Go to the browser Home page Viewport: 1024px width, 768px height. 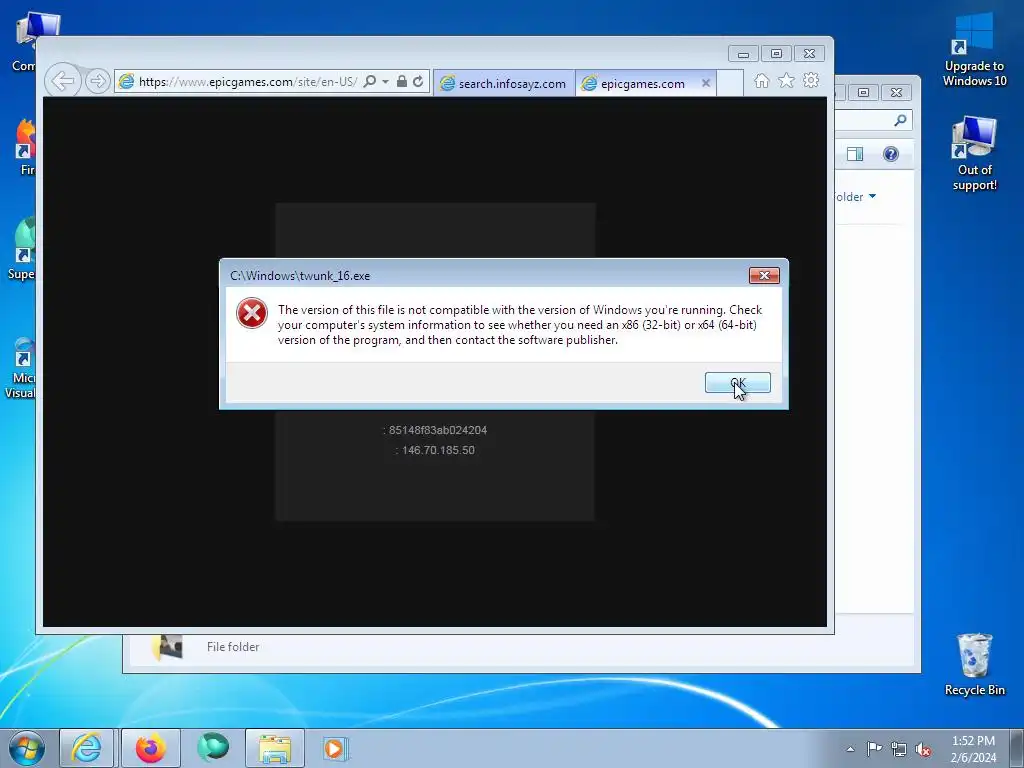761,80
